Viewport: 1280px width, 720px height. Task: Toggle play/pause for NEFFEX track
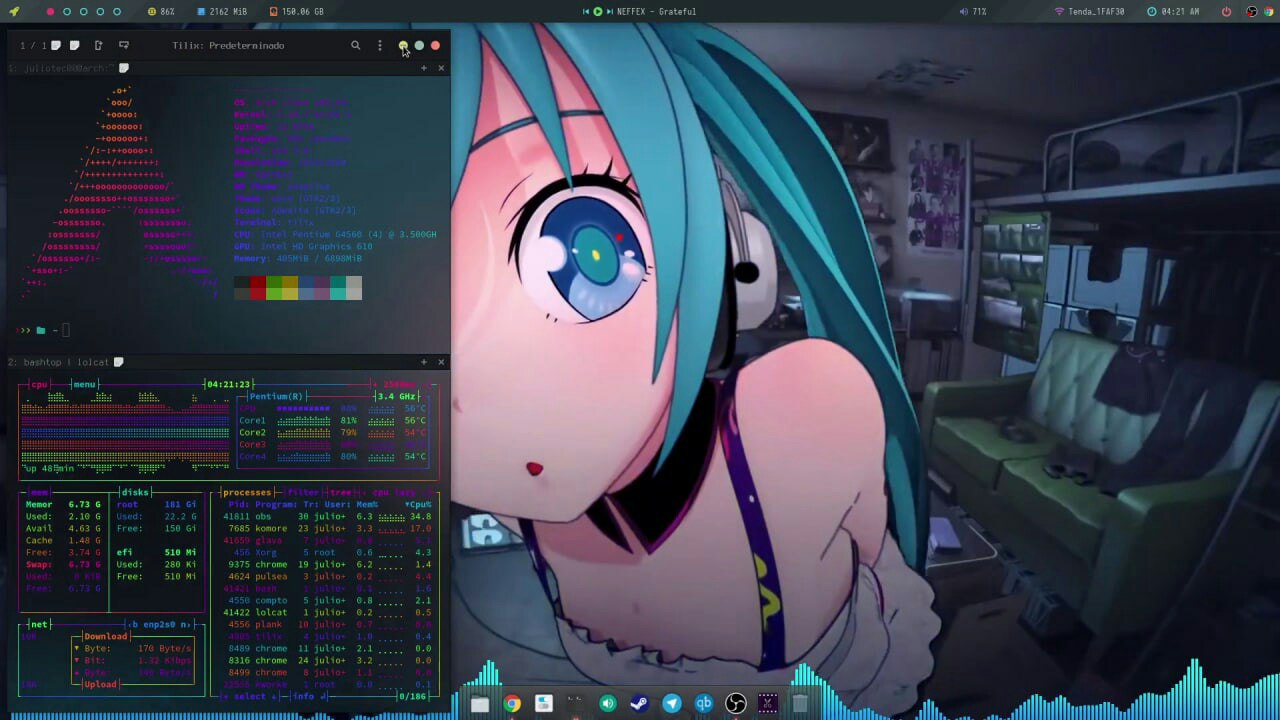598,12
